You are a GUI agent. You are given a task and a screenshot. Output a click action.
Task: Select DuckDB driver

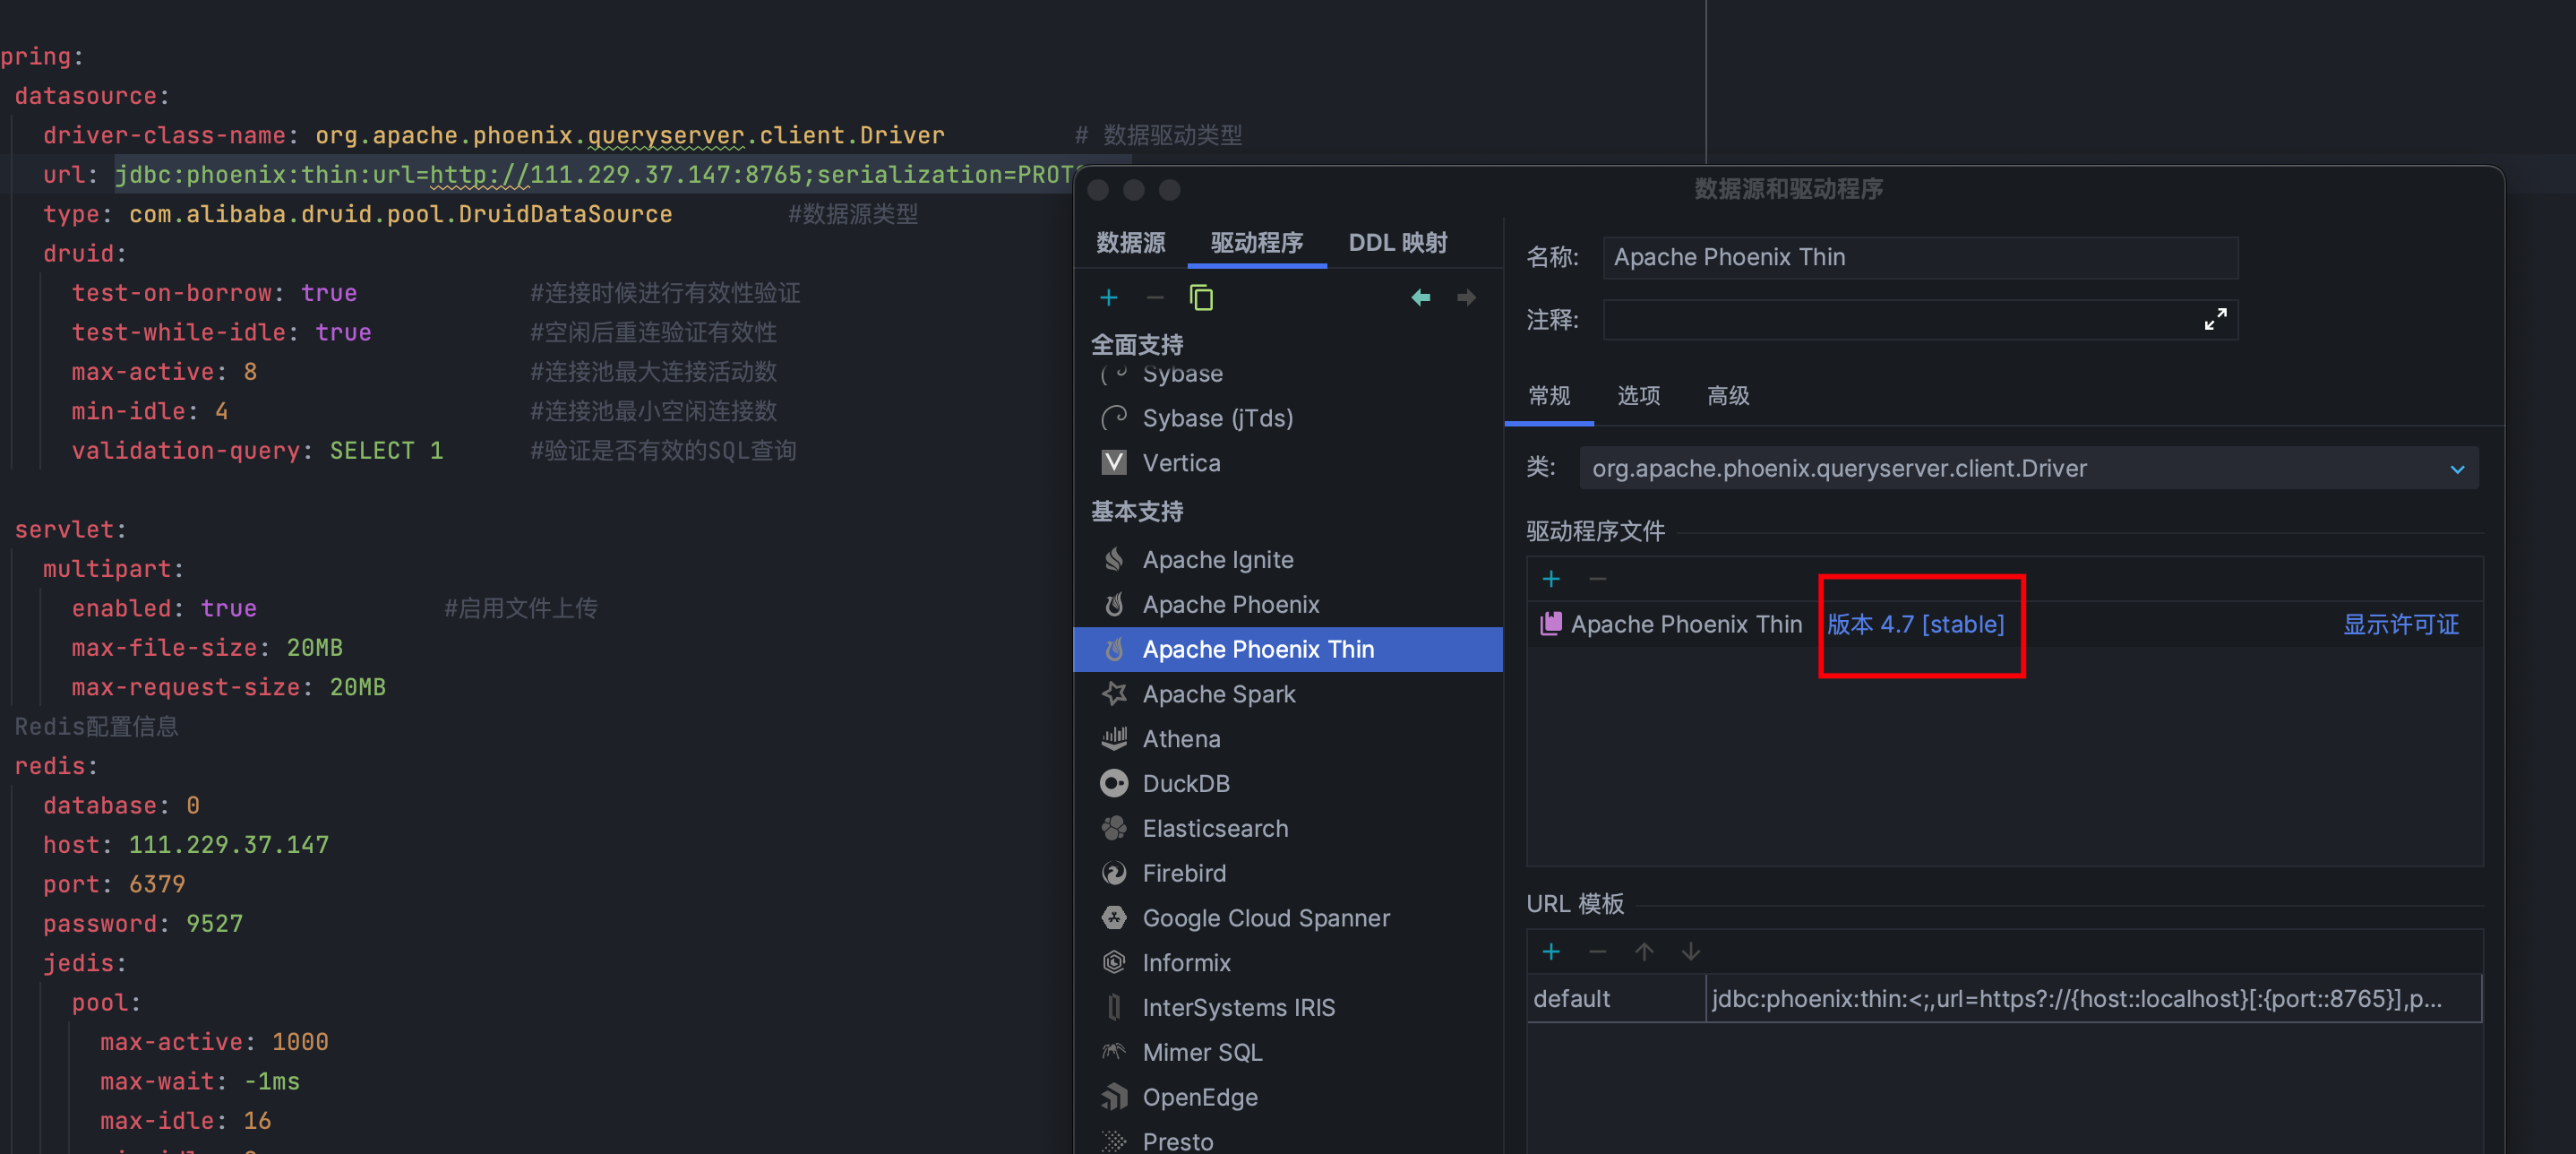1288,784
